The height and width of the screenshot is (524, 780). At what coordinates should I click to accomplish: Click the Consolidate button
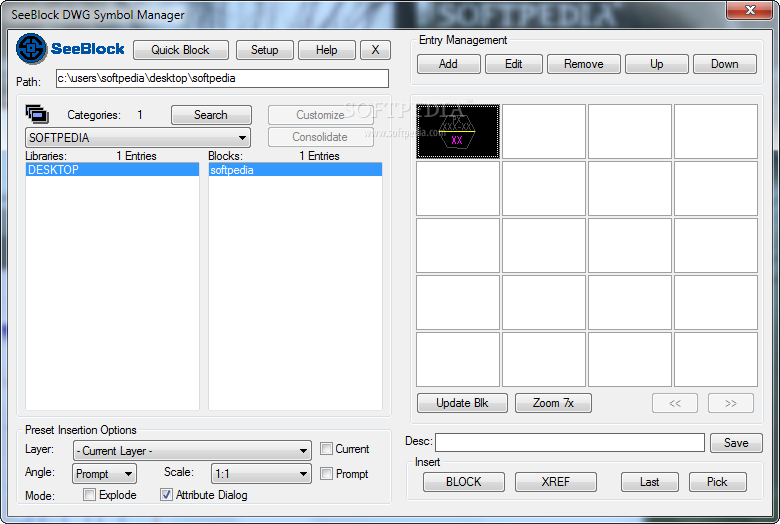pos(320,137)
